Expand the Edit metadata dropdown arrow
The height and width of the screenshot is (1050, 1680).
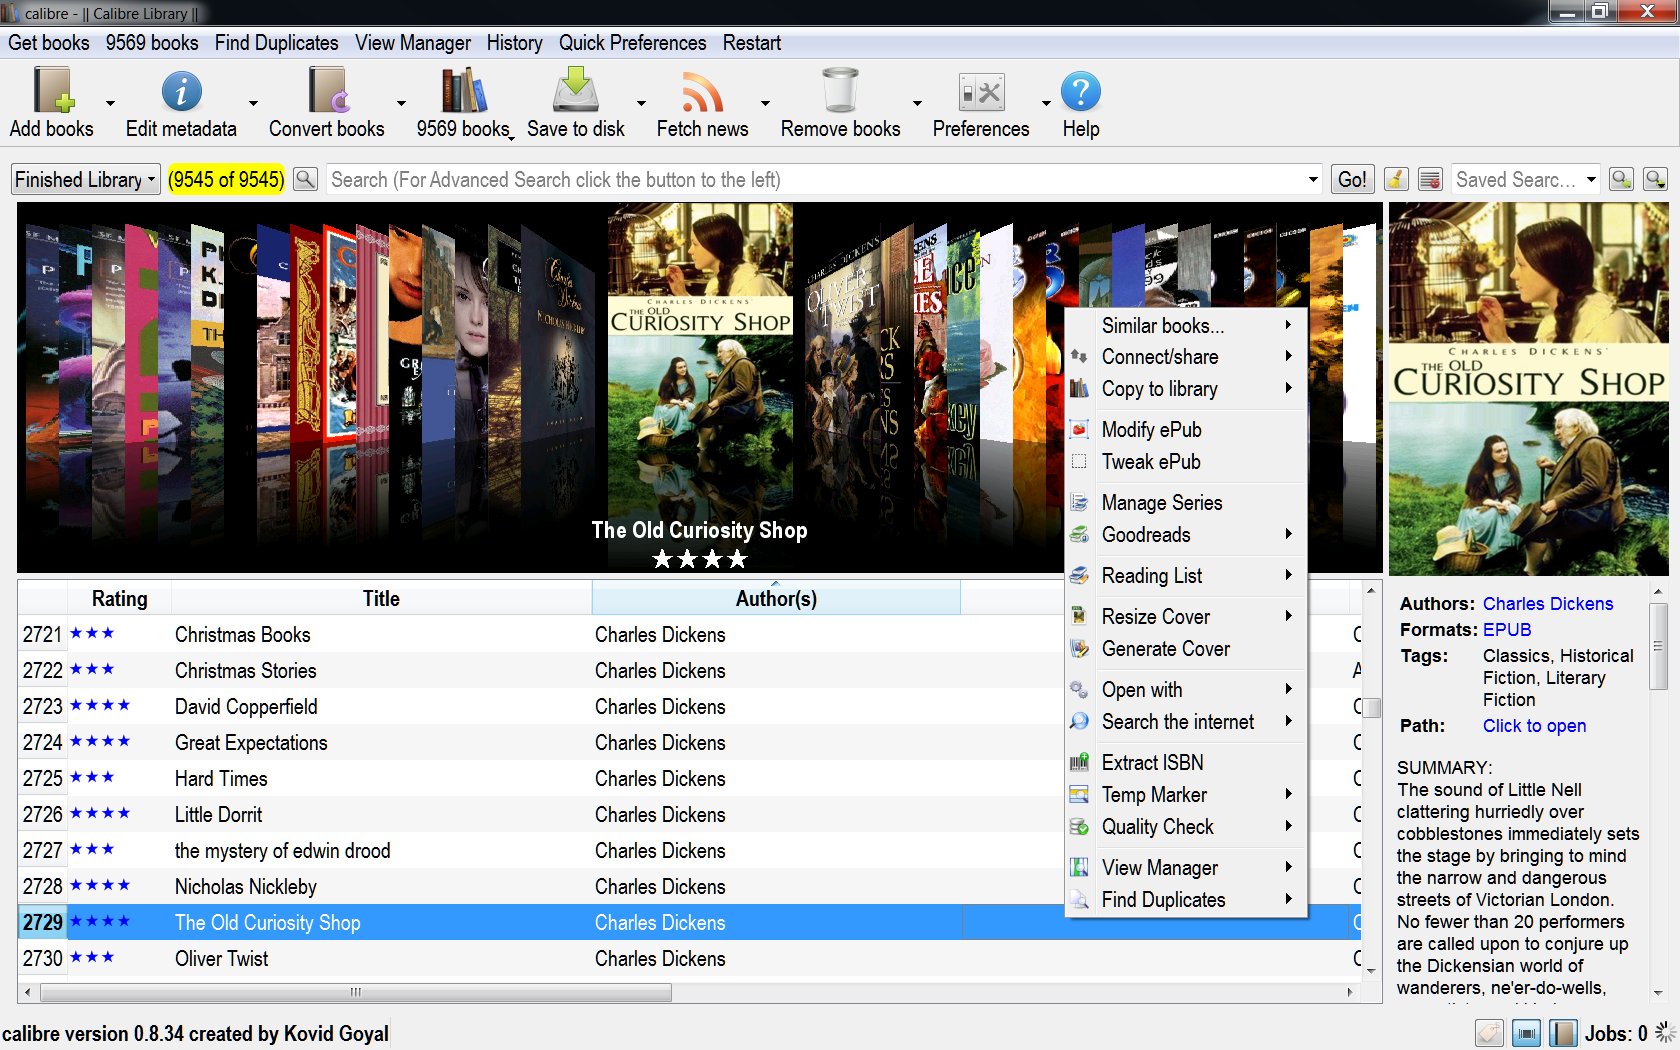tap(253, 103)
